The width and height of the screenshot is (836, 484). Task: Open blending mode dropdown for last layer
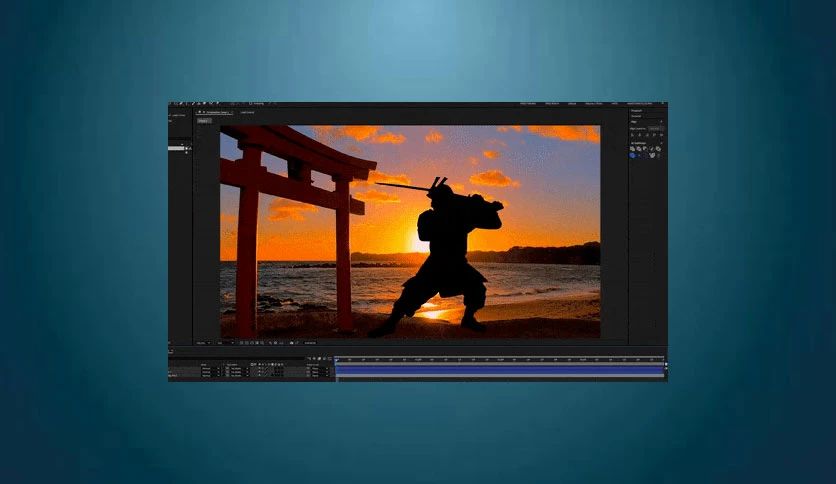click(211, 376)
